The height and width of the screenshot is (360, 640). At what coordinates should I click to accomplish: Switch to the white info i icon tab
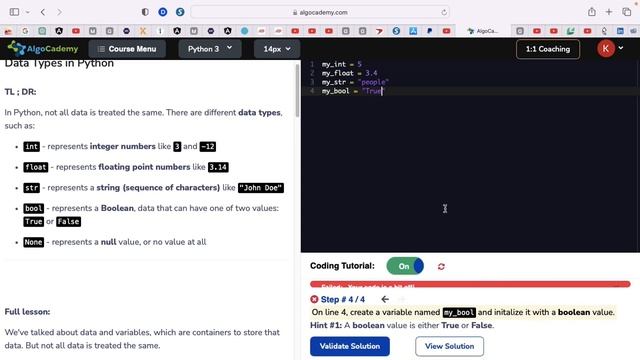[160, 31]
